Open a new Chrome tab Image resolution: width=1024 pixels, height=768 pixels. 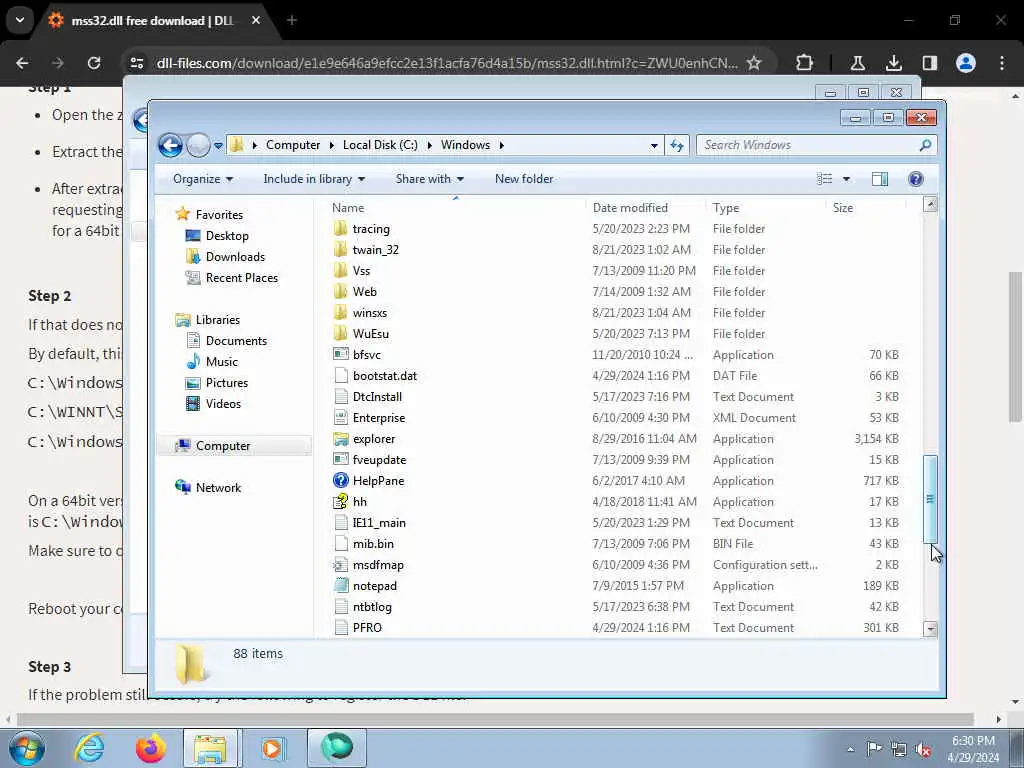pos(292,21)
